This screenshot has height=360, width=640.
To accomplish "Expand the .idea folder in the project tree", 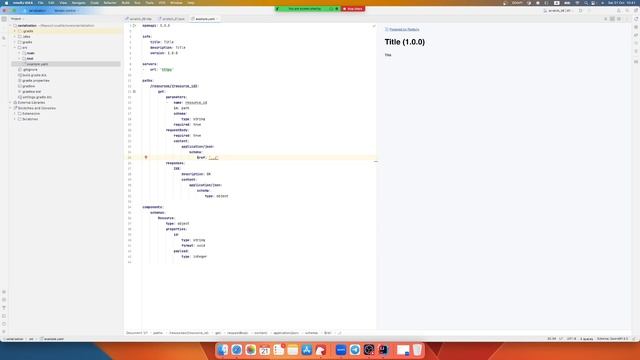I will [x=15, y=36].
